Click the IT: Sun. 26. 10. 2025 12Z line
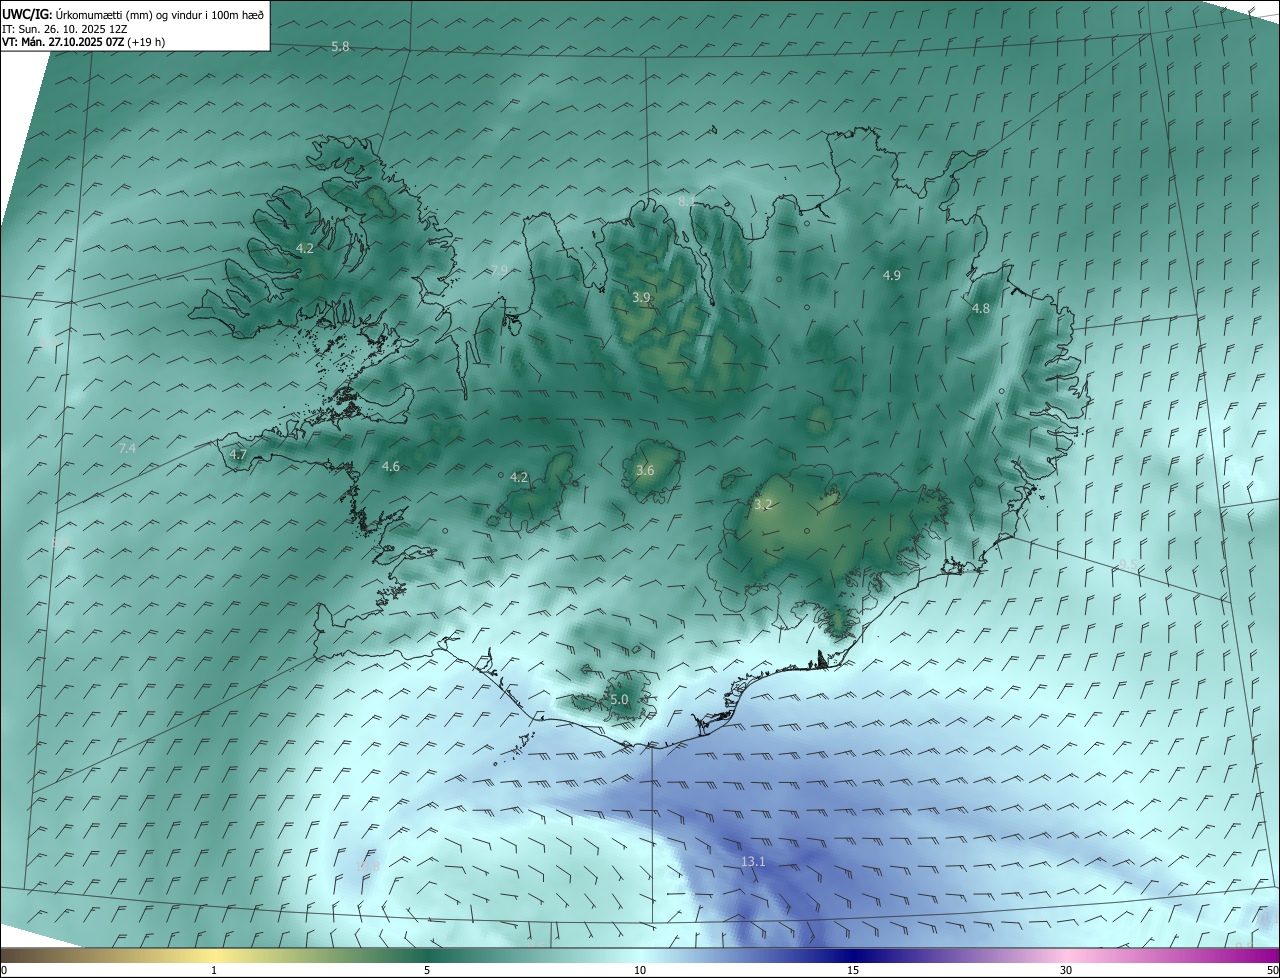The height and width of the screenshot is (978, 1280). (x=65, y=29)
